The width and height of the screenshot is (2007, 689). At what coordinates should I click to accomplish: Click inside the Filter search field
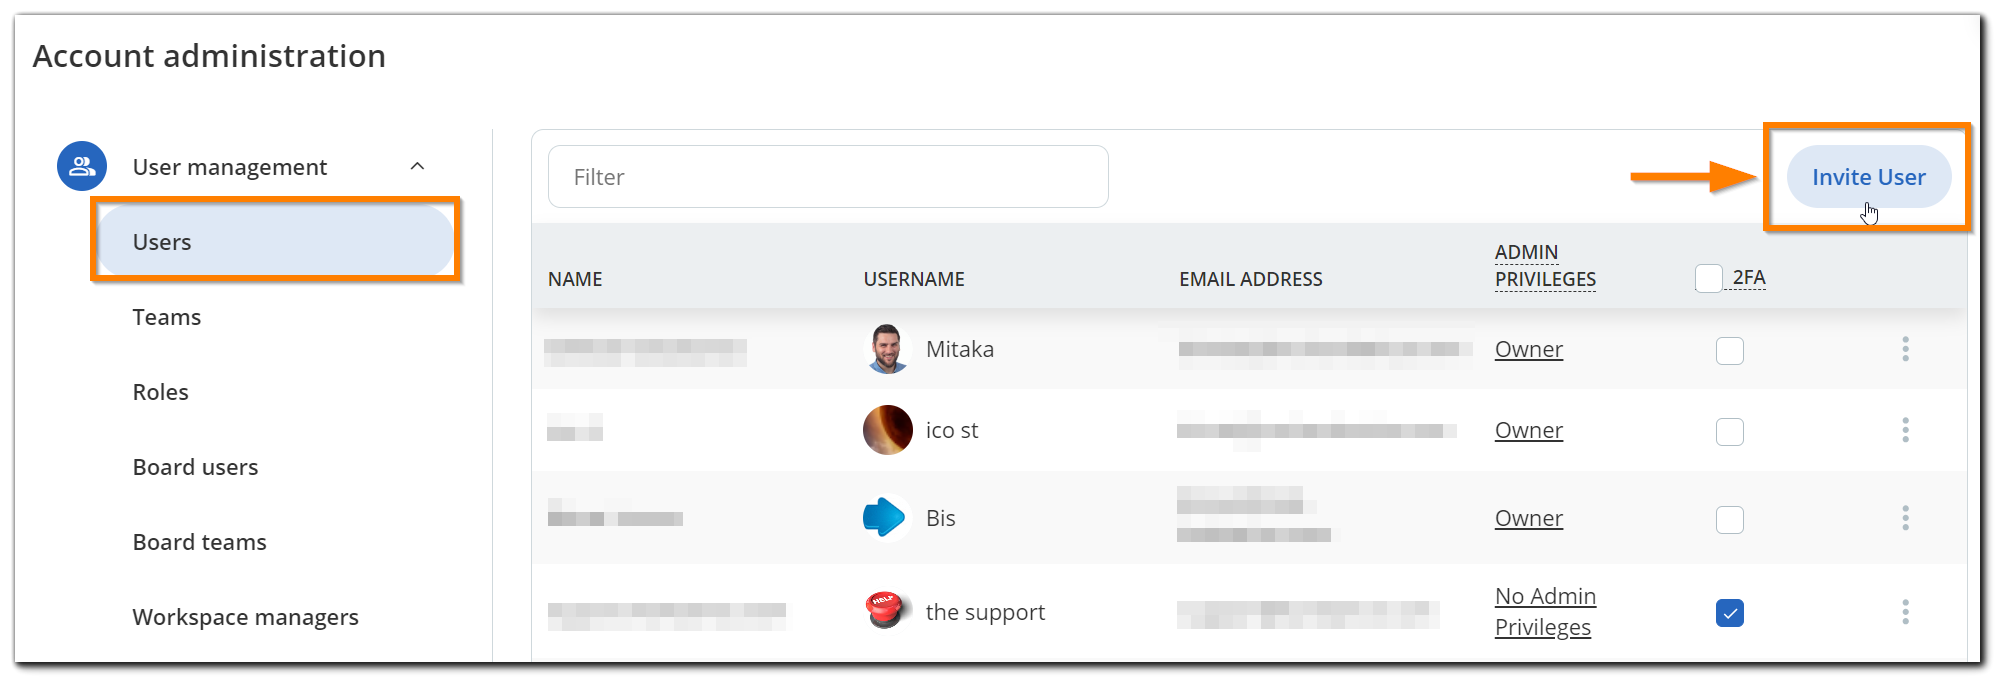point(827,176)
